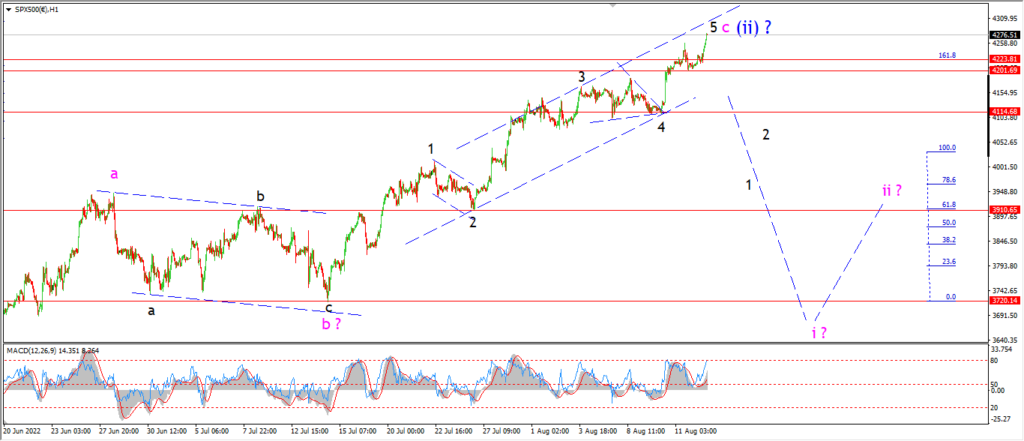Click the chart shift triangle marker at top
Image resolution: width=1024 pixels, height=441 pixels.
pyautogui.click(x=613, y=5)
